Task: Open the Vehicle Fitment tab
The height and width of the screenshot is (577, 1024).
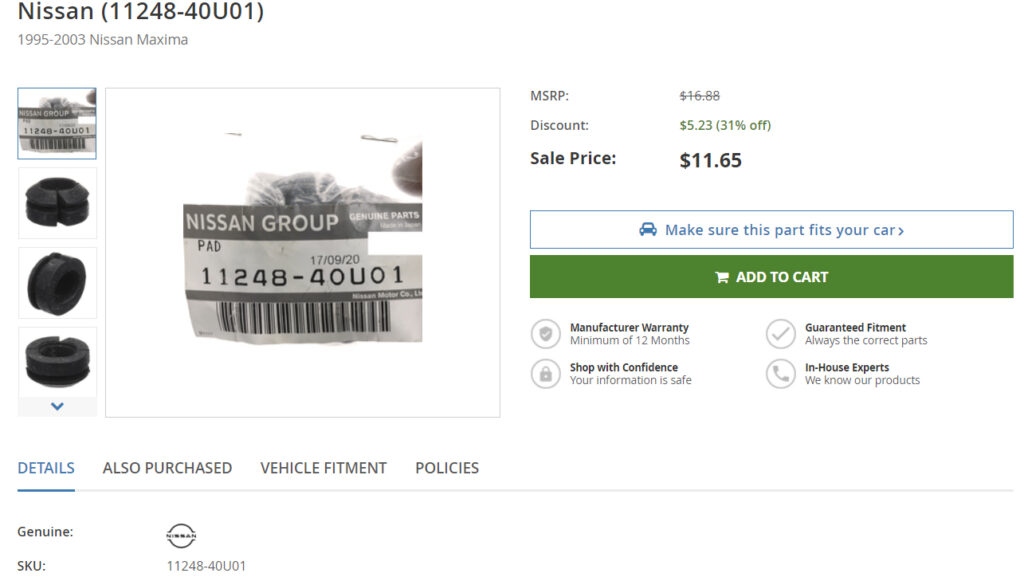Action: 323,468
